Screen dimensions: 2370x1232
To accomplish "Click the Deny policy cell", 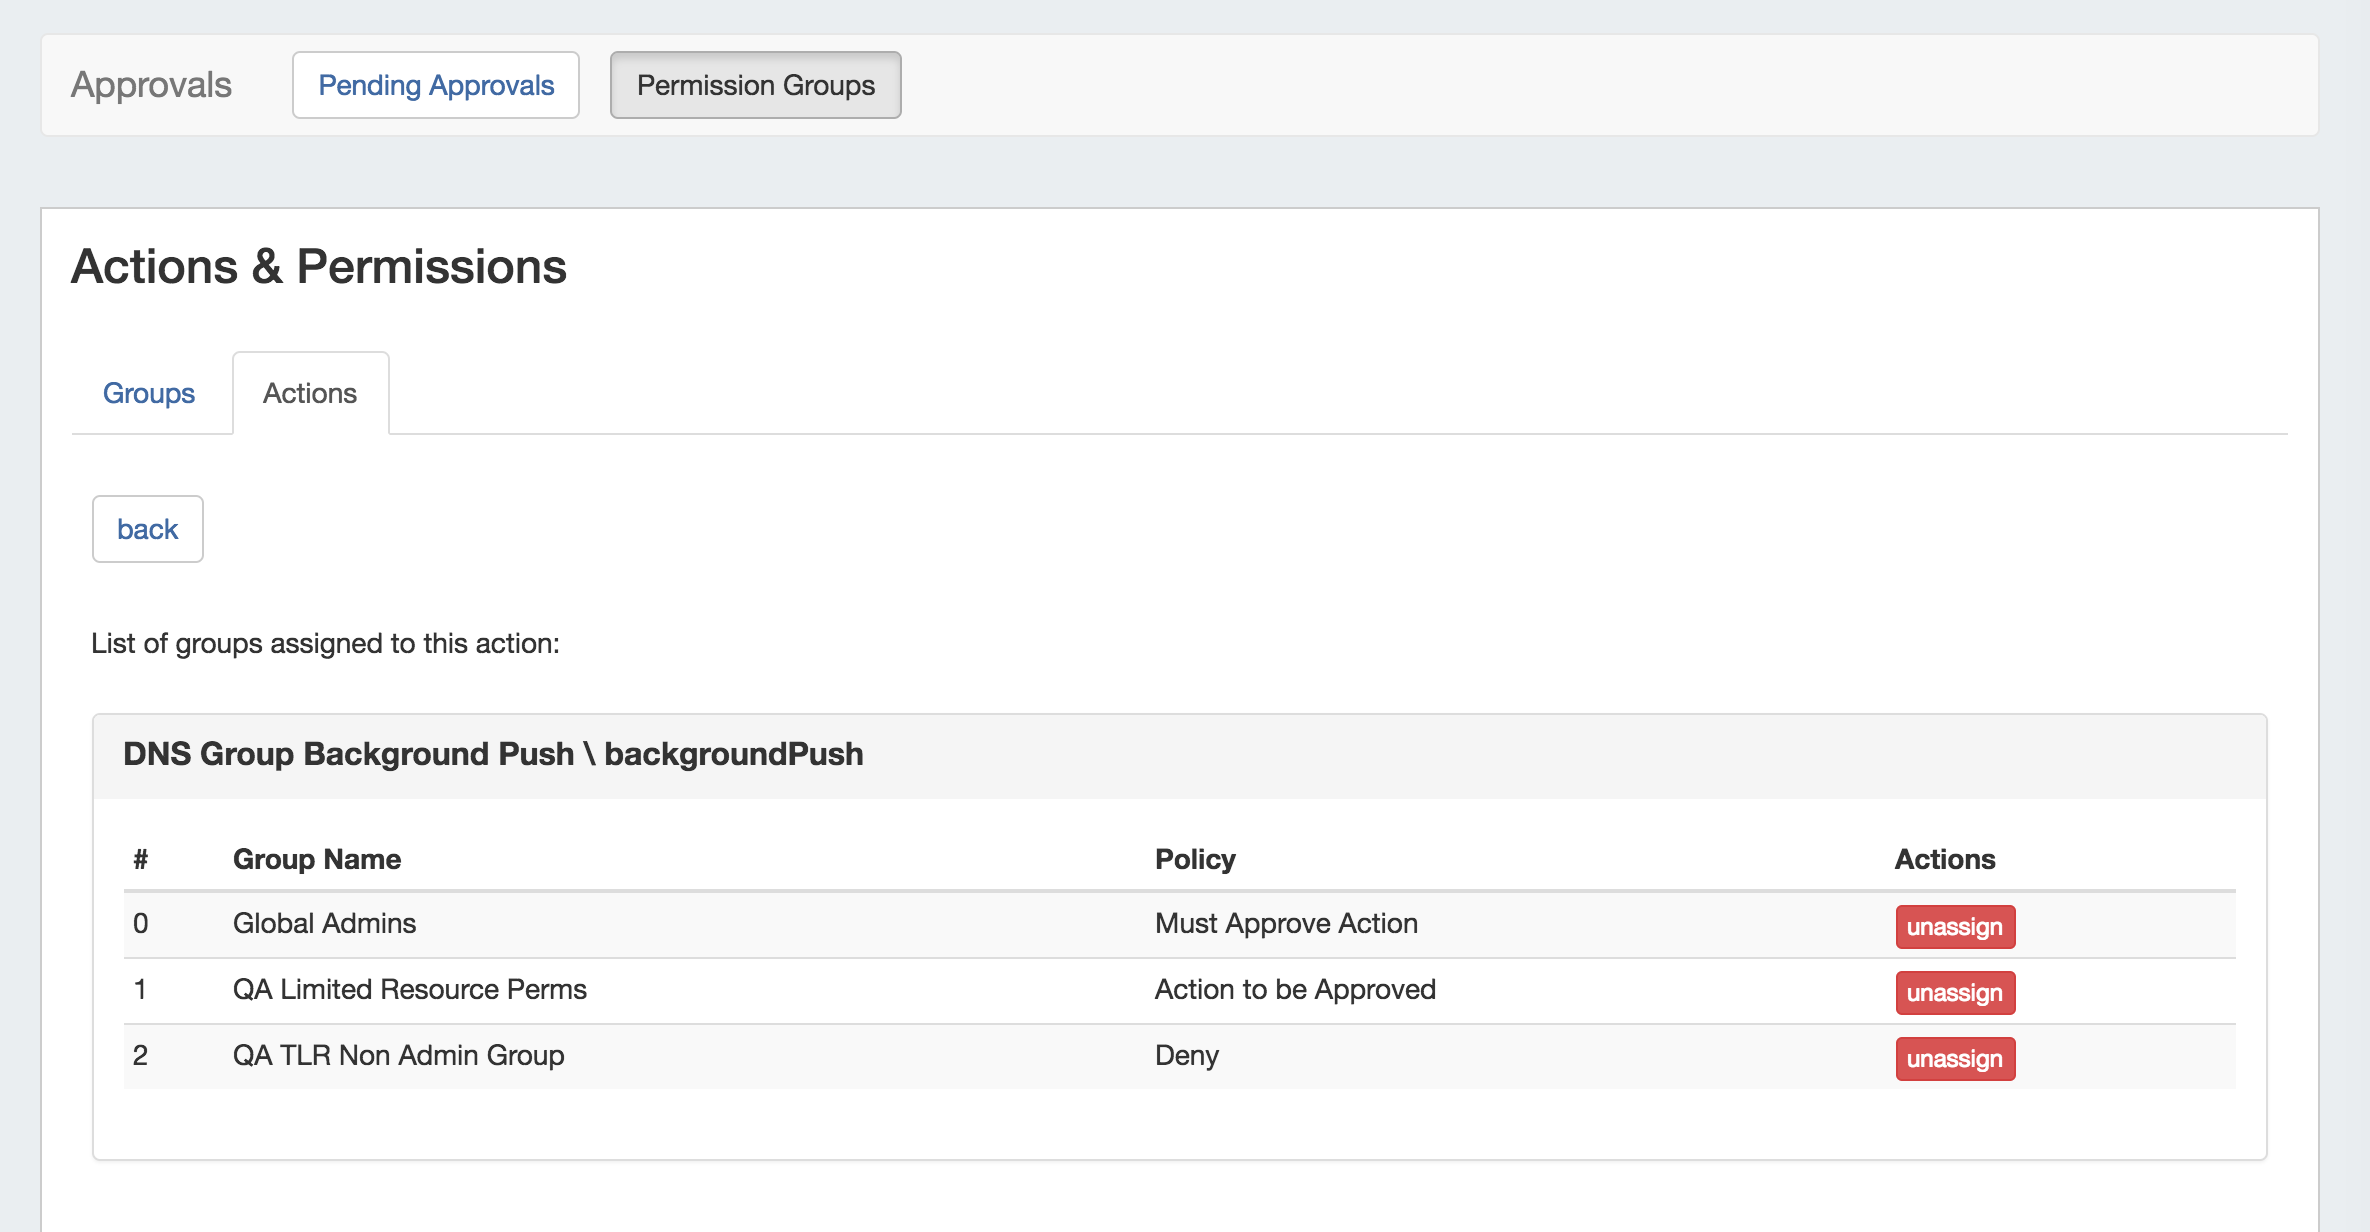I will tap(1186, 1055).
